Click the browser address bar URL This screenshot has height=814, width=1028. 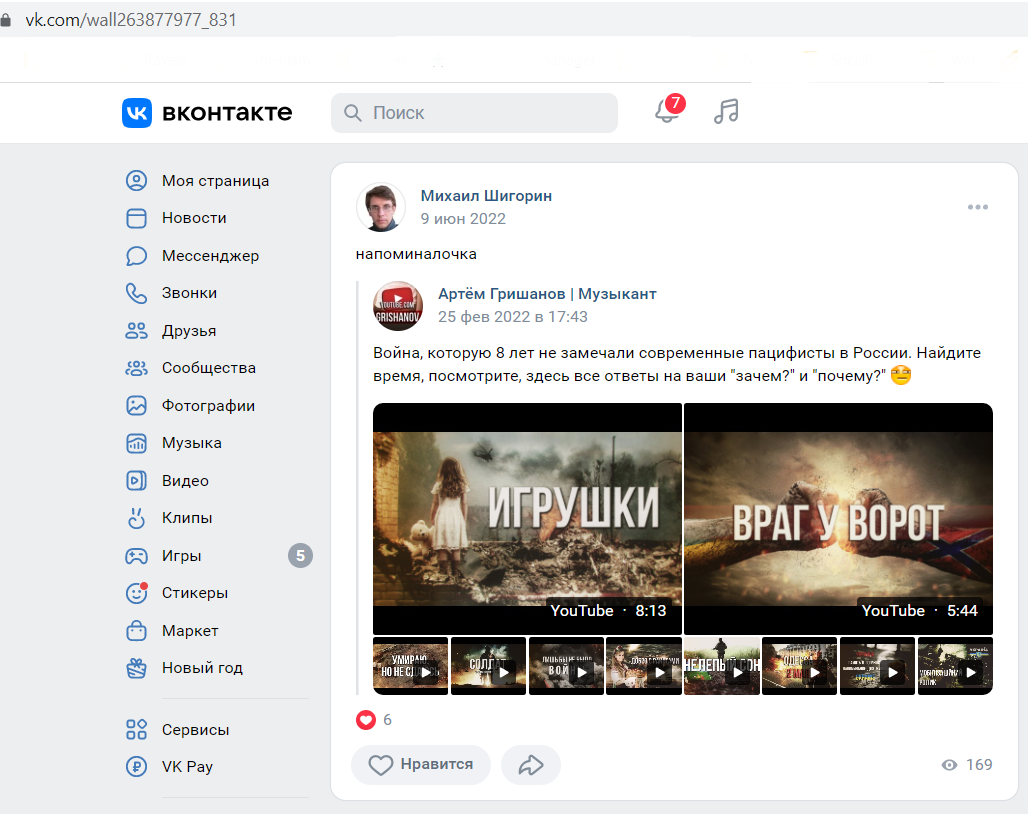pos(131,20)
